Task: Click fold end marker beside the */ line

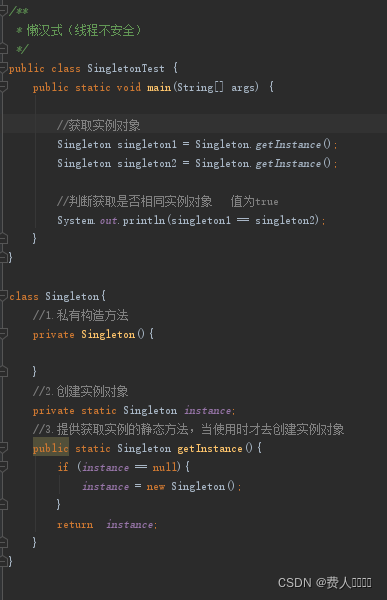Action: [3, 49]
